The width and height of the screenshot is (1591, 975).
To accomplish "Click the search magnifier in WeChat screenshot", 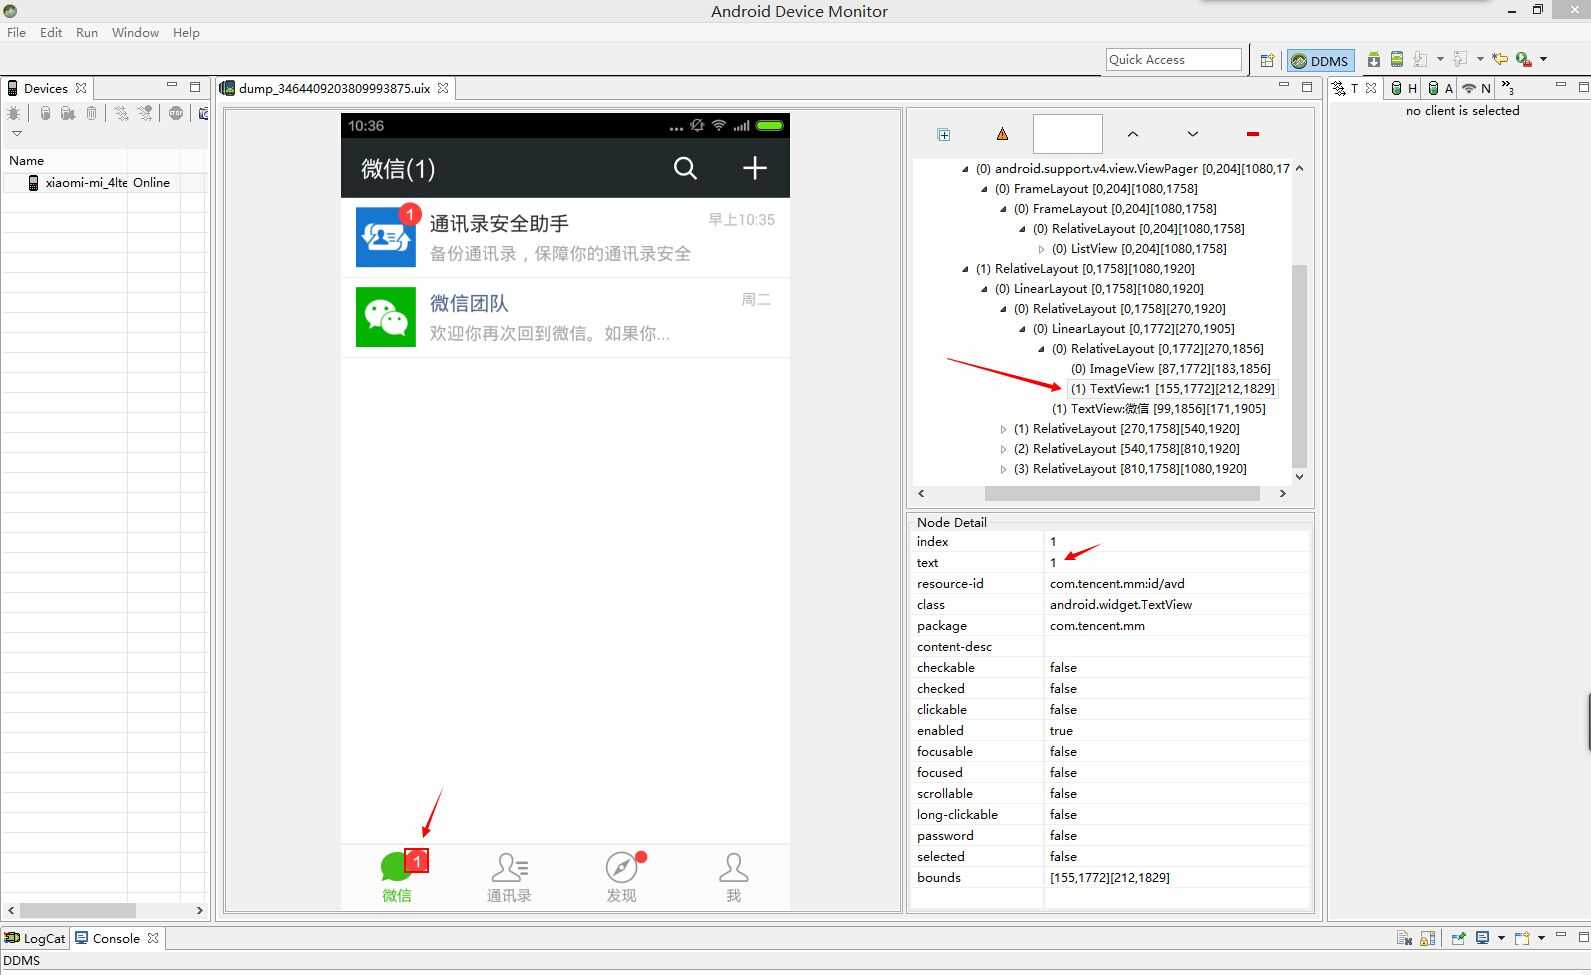I will coord(685,168).
